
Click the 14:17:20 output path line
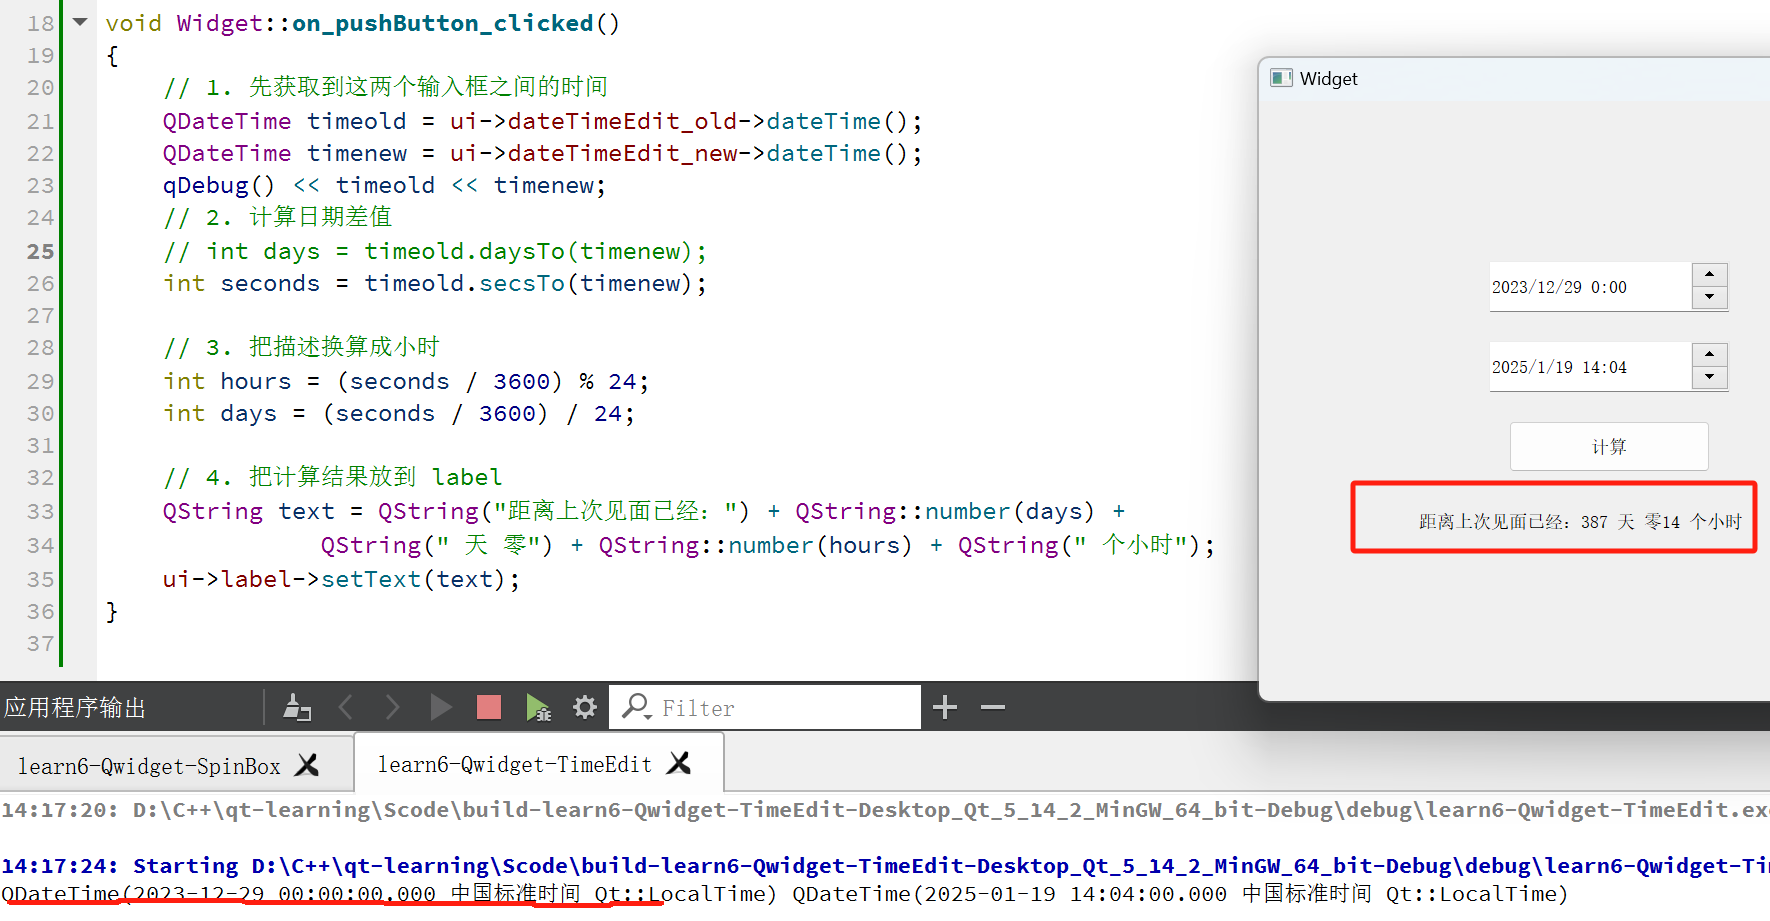(x=885, y=810)
